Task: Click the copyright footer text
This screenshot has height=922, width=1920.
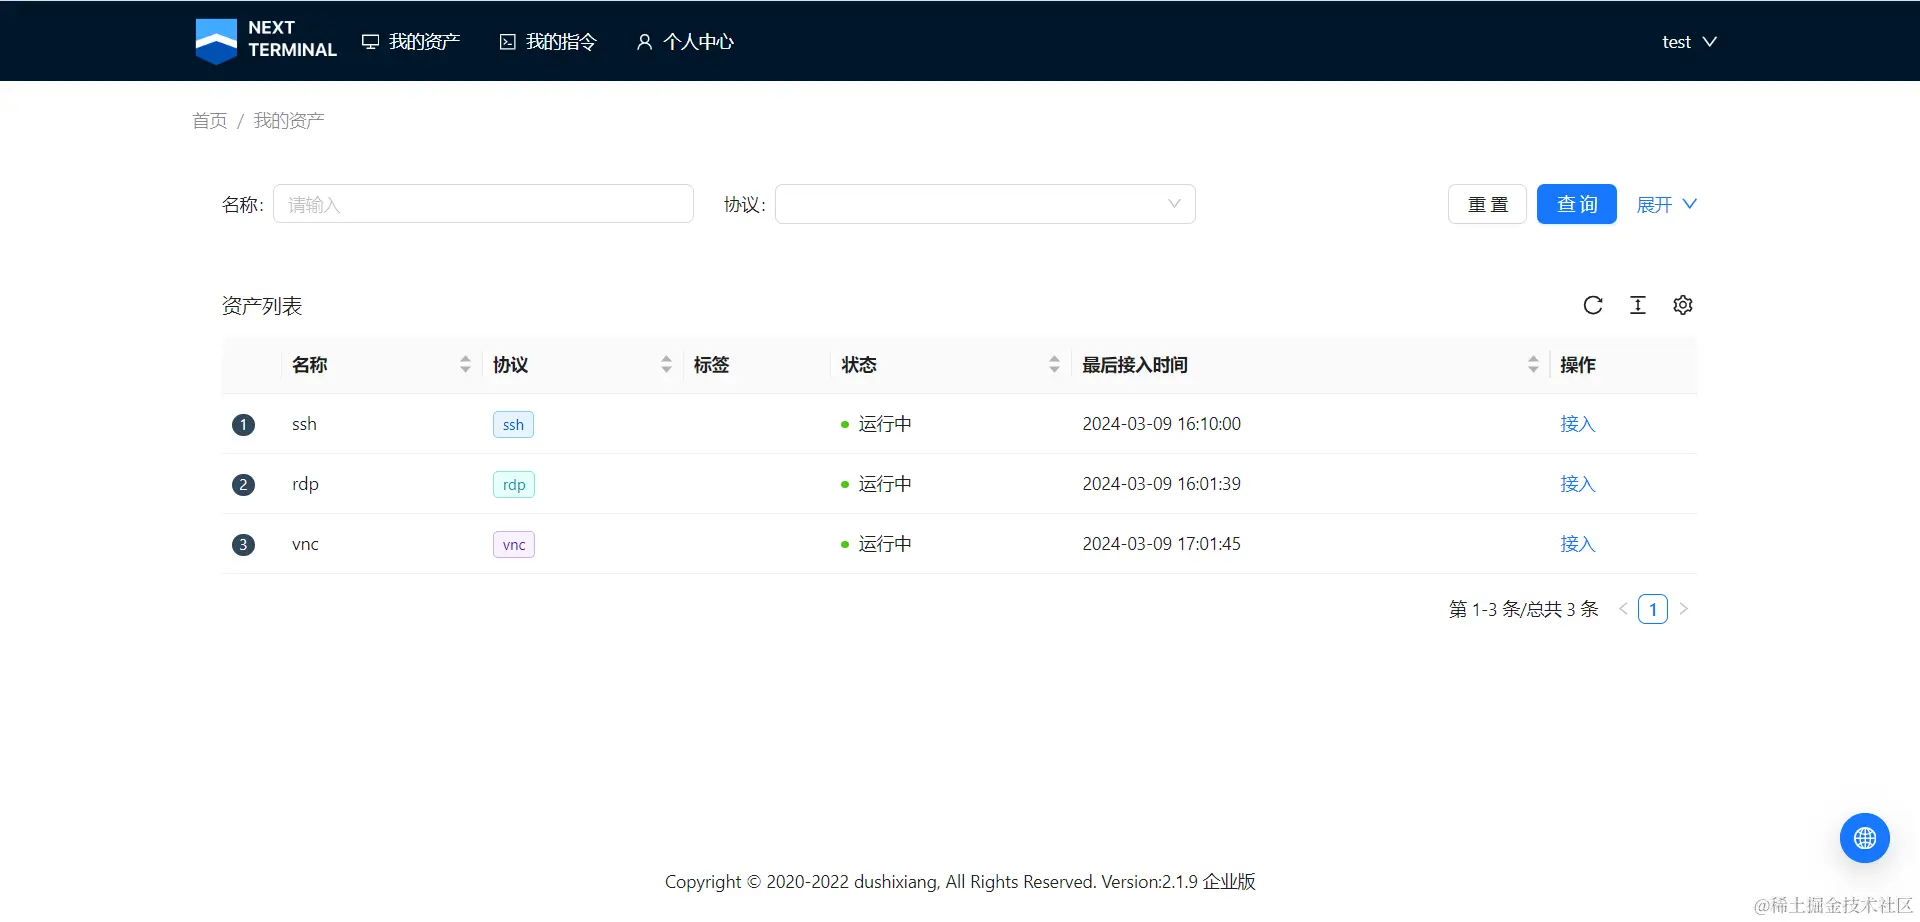Action: [960, 882]
